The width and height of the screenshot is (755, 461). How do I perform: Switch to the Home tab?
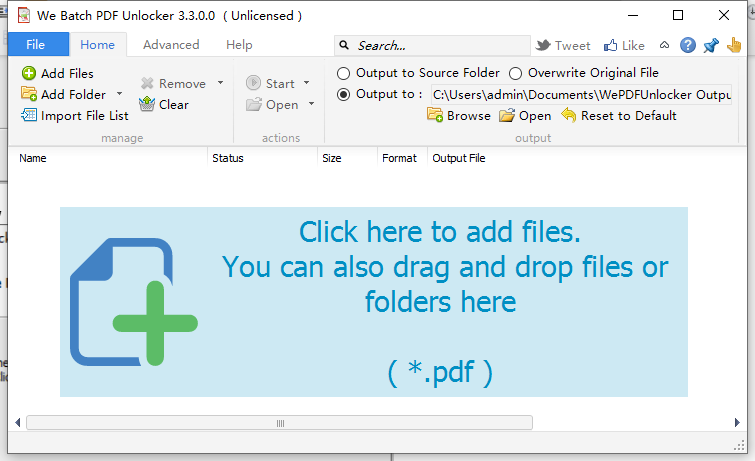(98, 45)
